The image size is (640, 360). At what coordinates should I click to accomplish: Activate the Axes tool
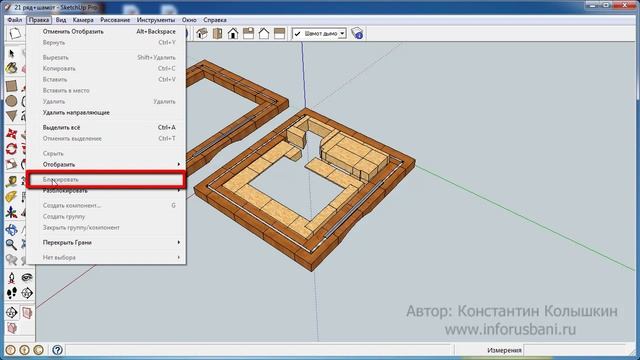(x=11, y=212)
